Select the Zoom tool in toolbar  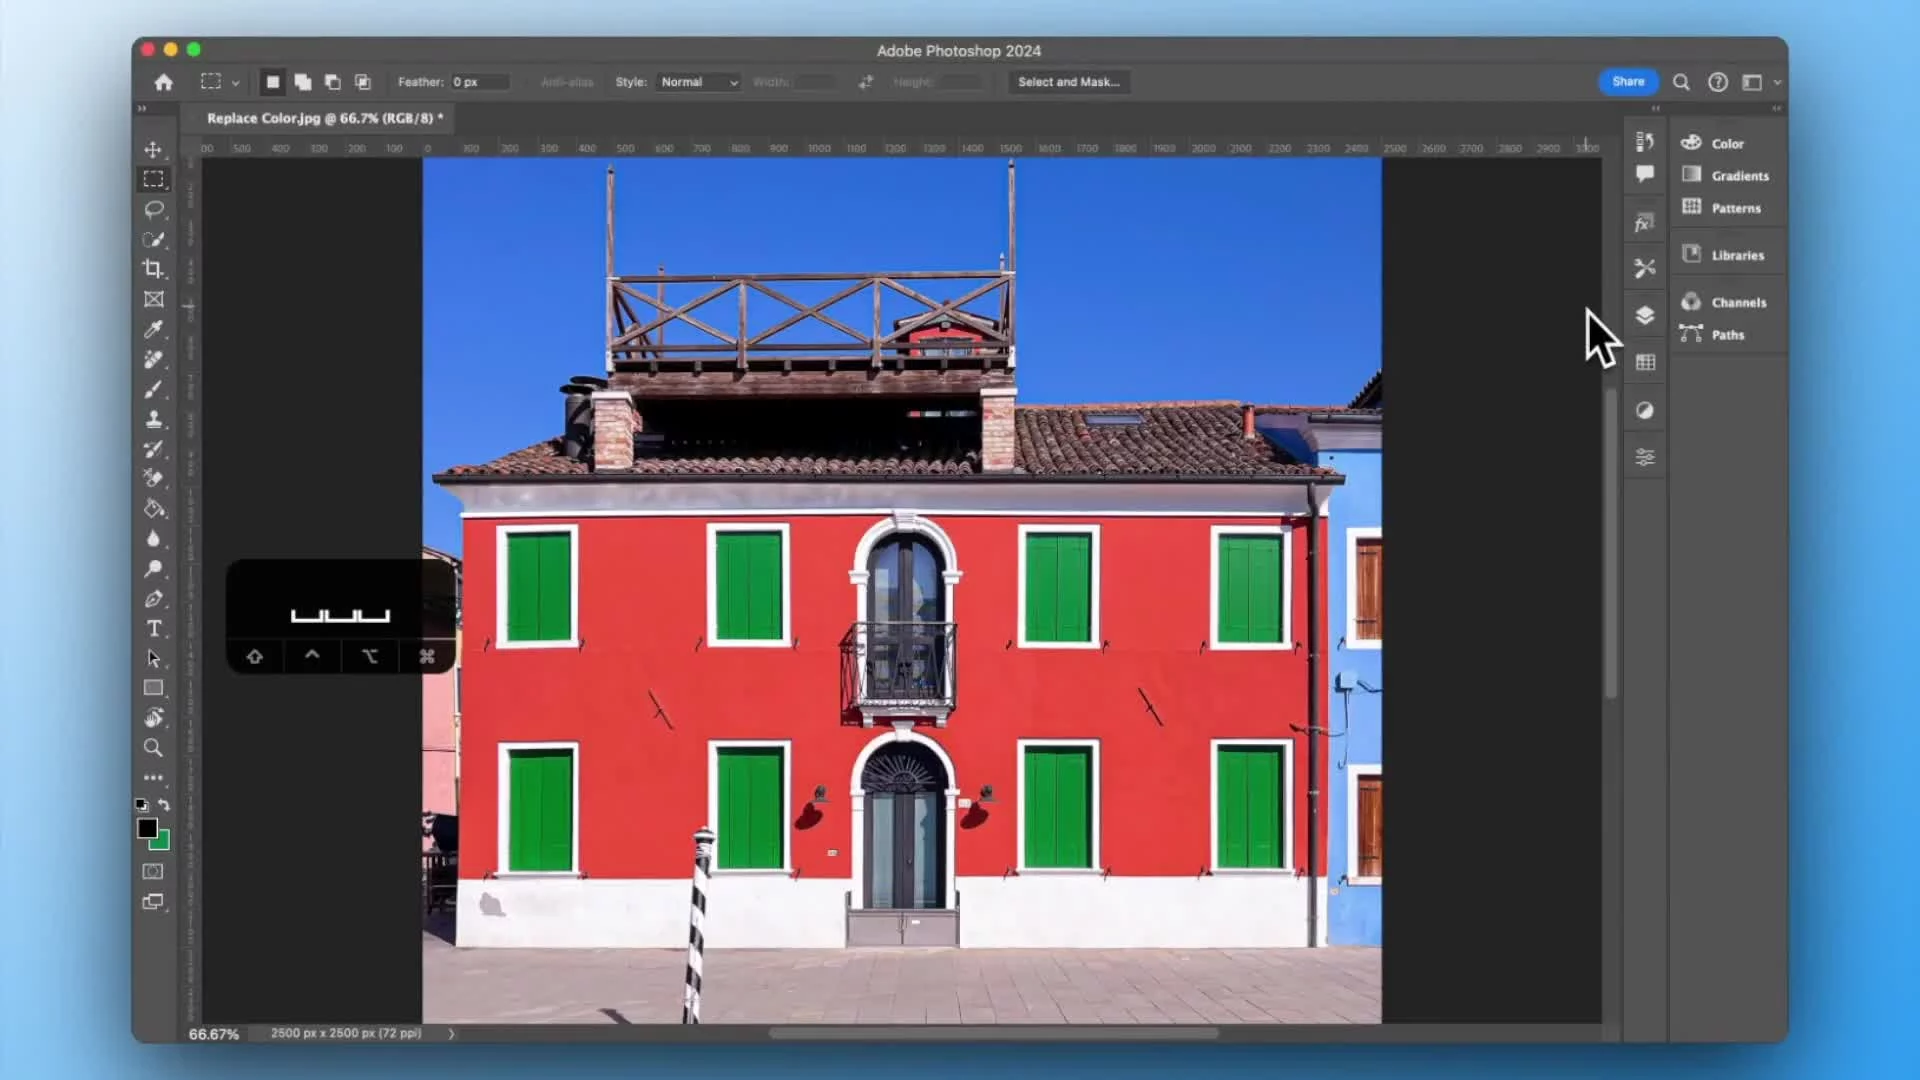(x=153, y=747)
